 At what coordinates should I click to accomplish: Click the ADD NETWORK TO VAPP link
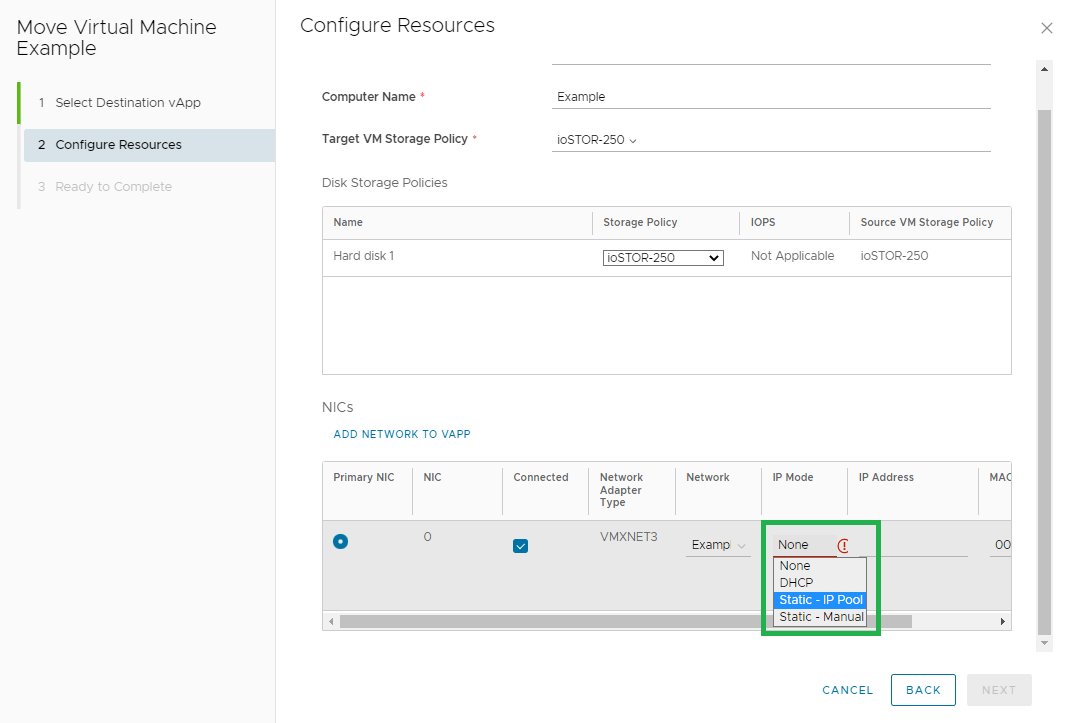click(x=402, y=434)
